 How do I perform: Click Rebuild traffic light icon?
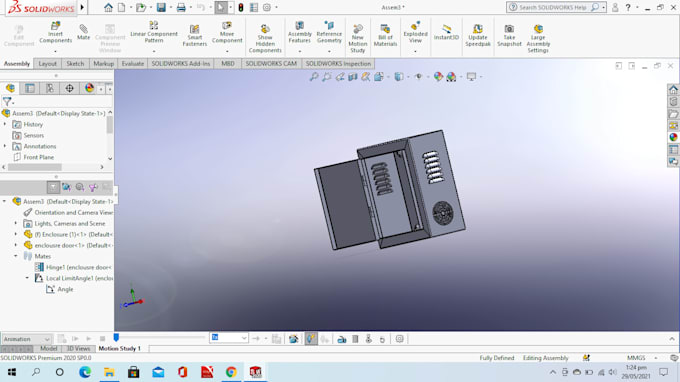[241, 7]
